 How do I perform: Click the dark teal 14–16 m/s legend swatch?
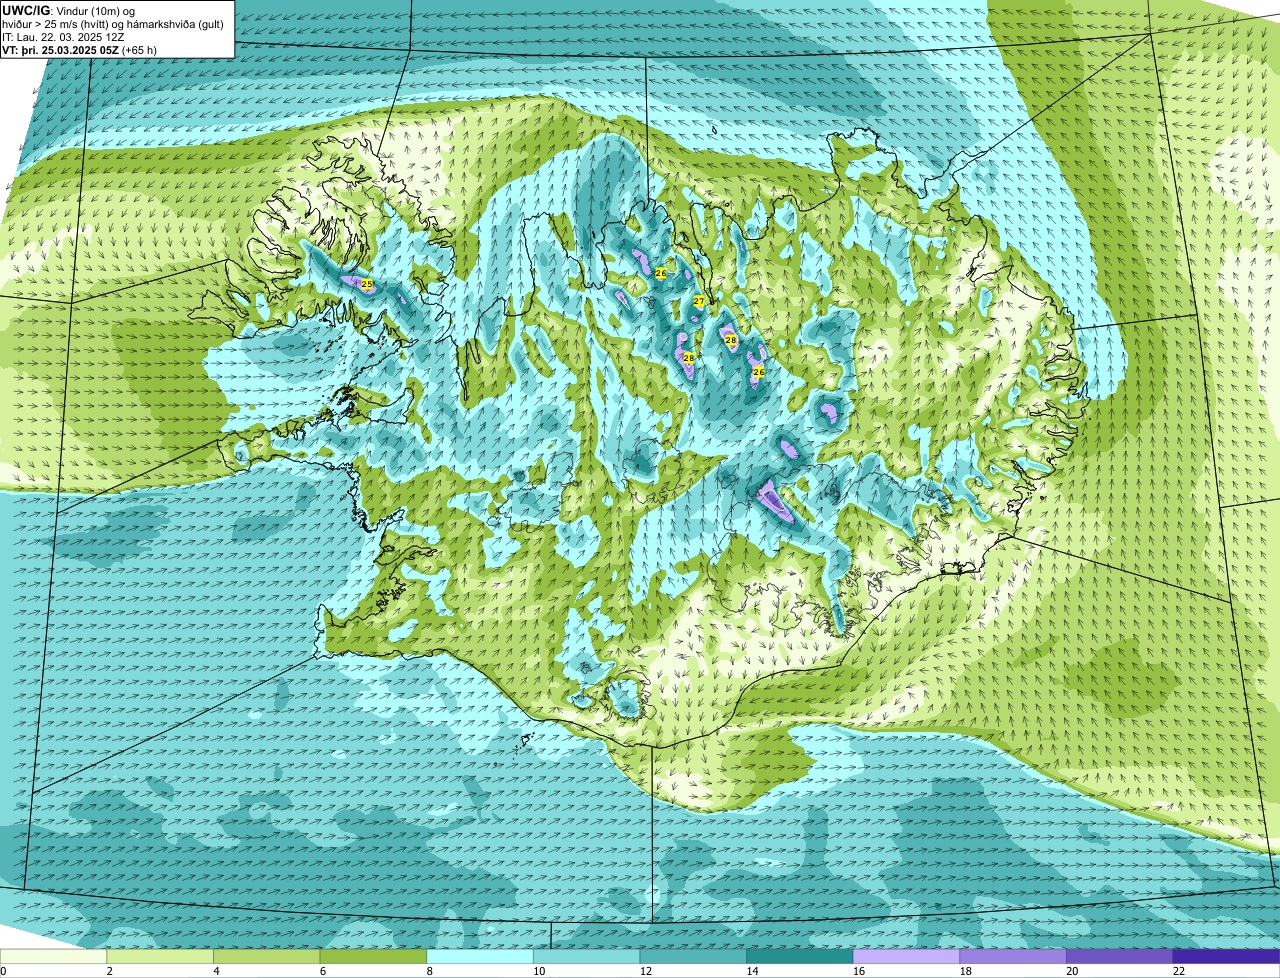tap(800, 957)
